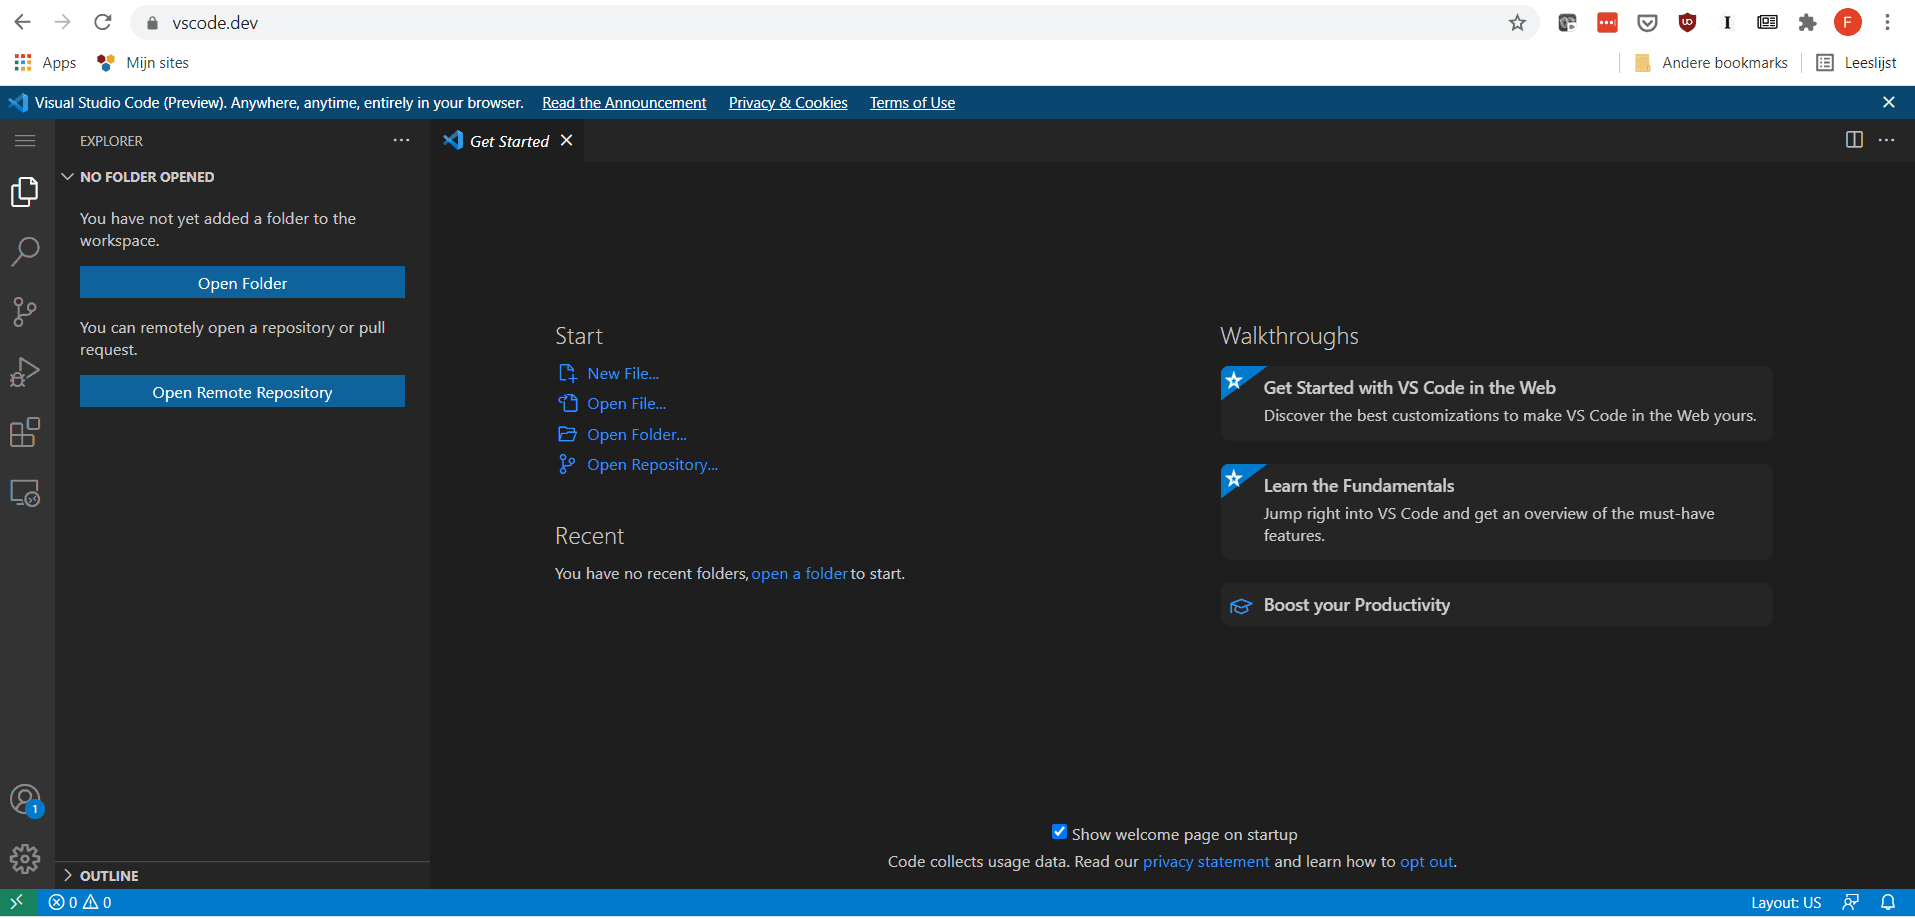The image size is (1915, 919).
Task: Click the Open Folder button
Action: coord(242,283)
